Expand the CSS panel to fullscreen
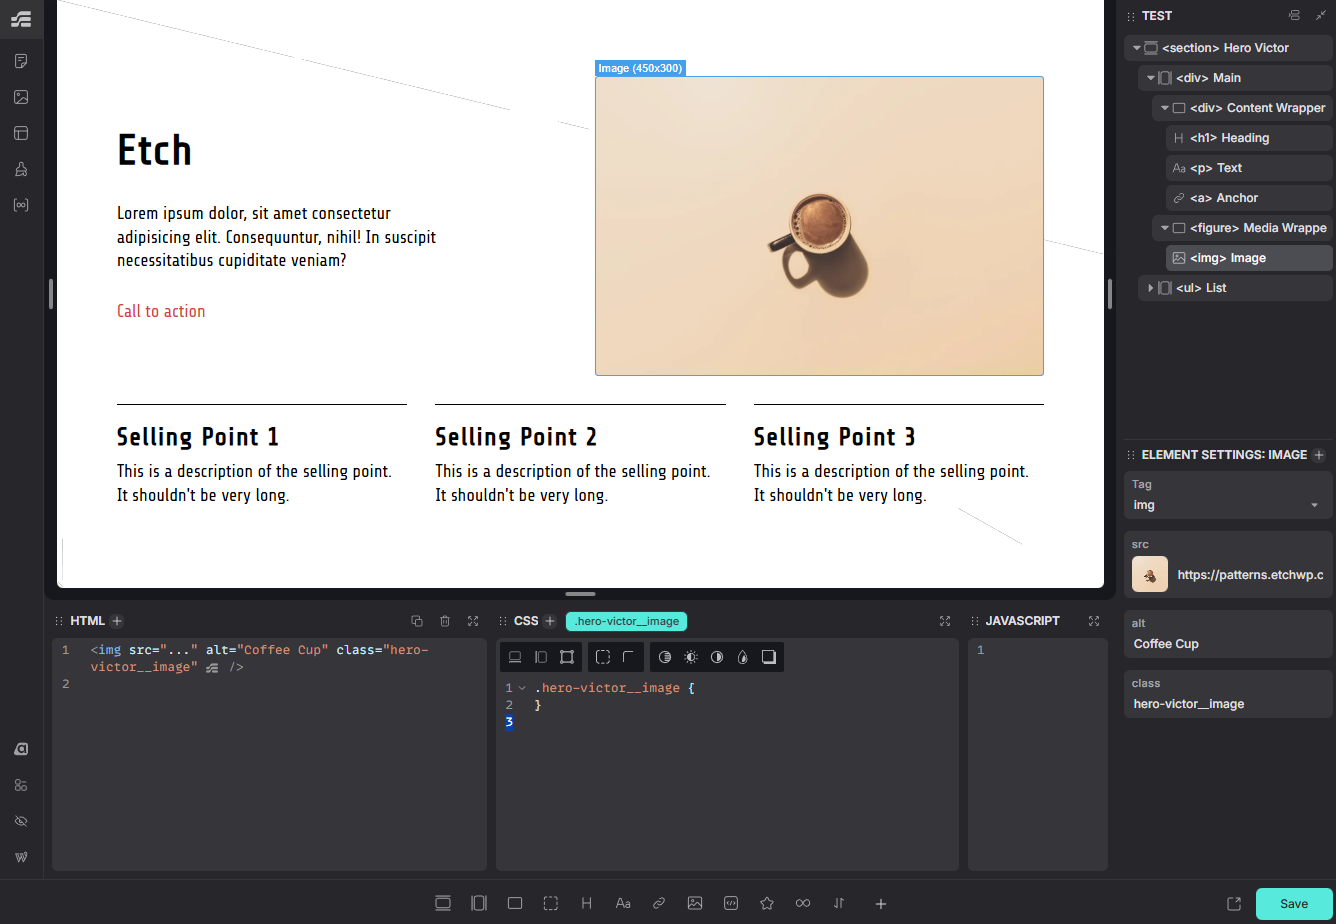Screen dimensions: 1336x924 (x=945, y=621)
